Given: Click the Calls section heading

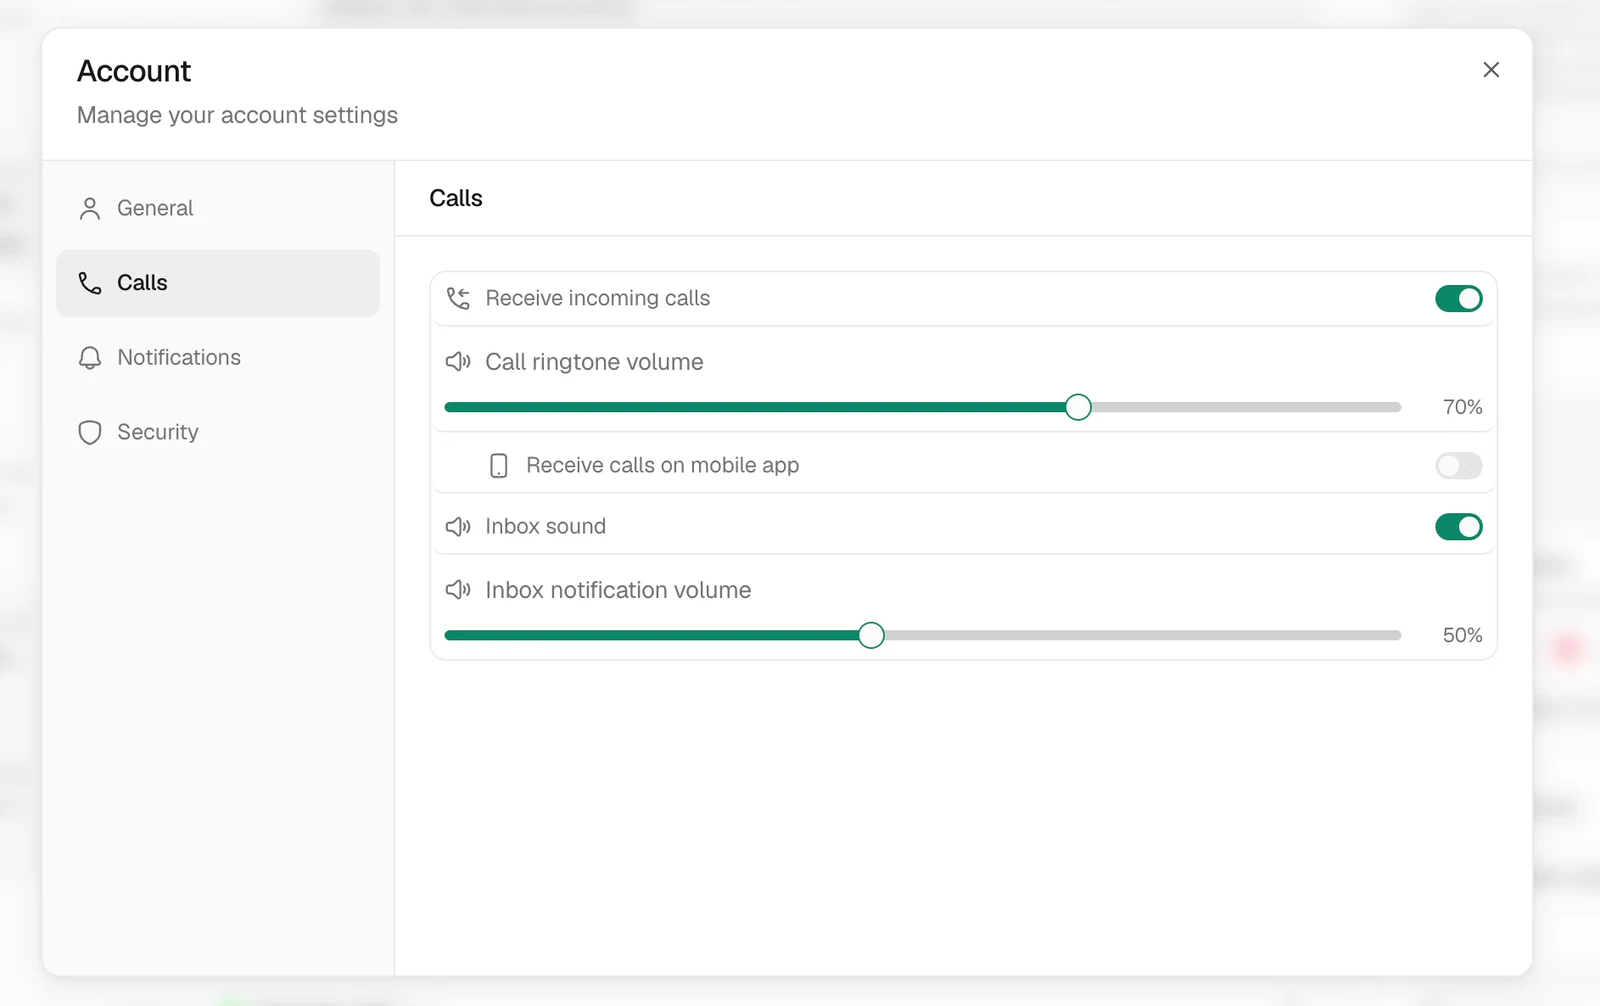Looking at the screenshot, I should click(x=456, y=198).
